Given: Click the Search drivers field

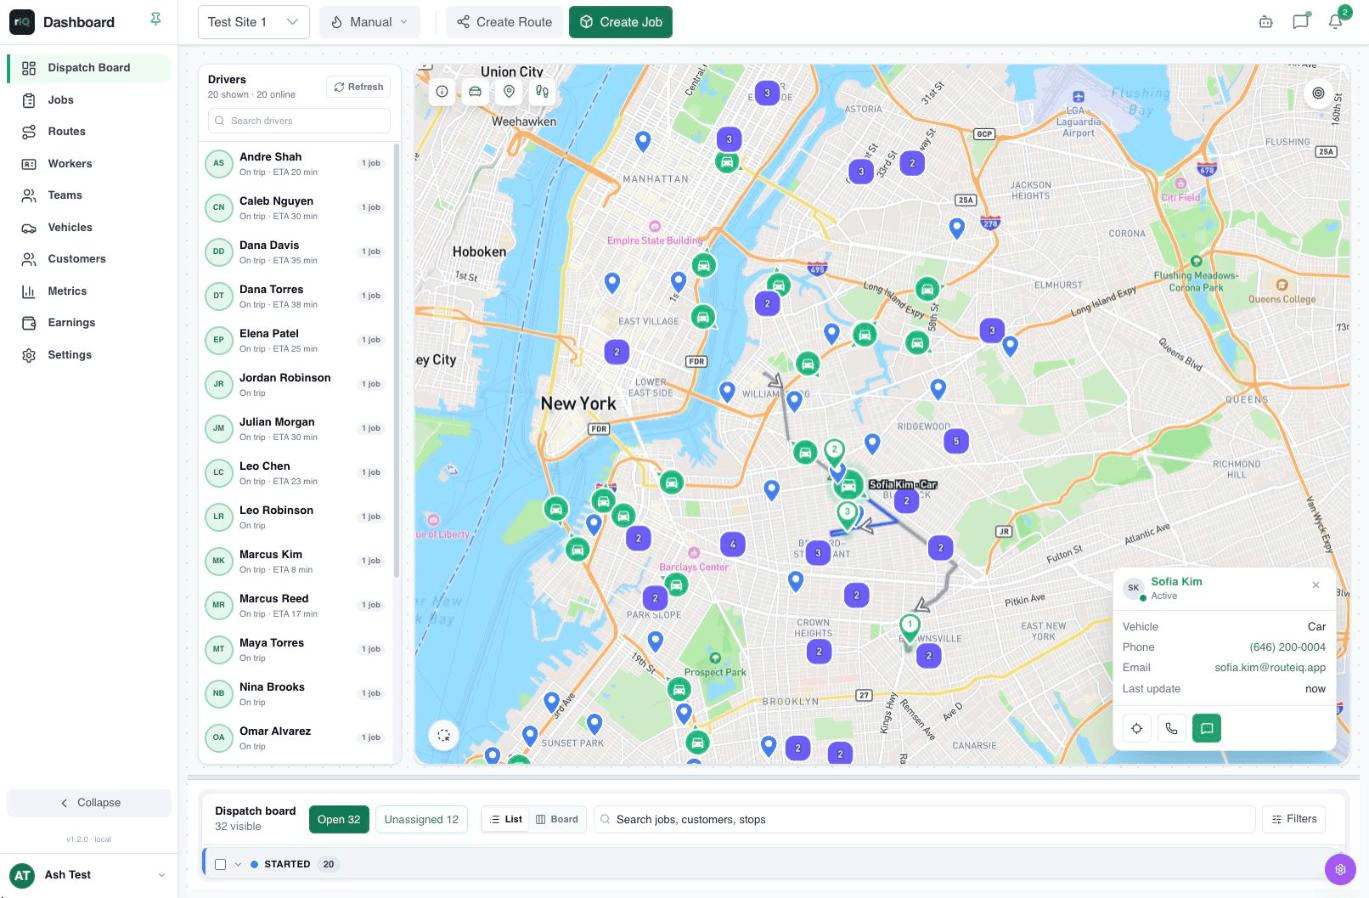Looking at the screenshot, I should point(299,121).
